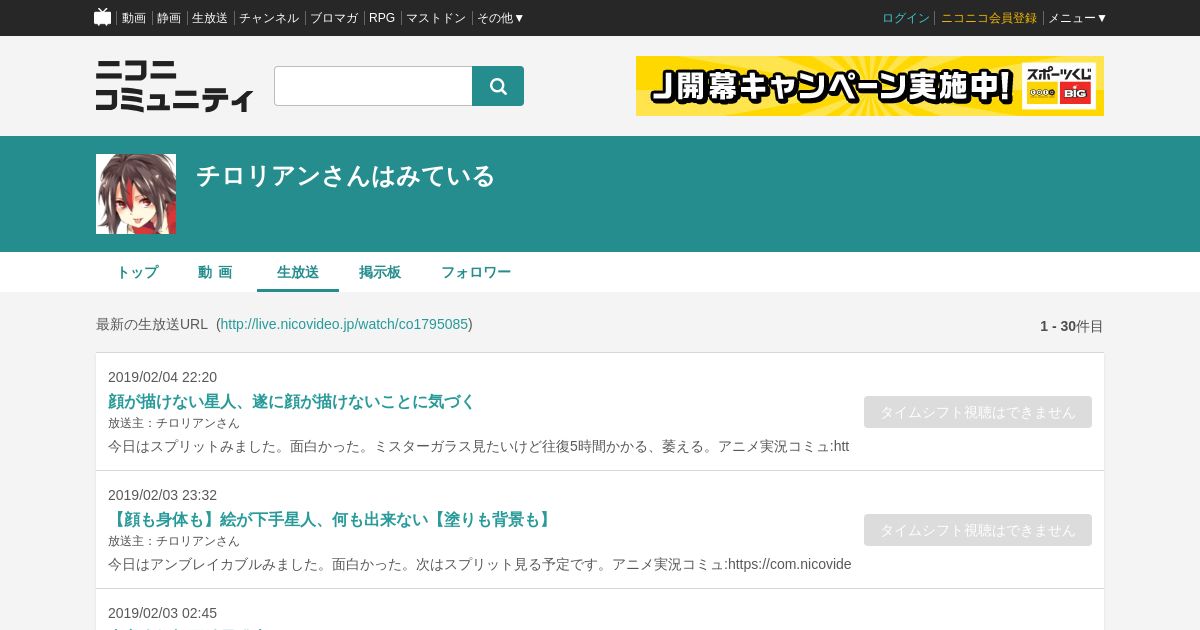1200x630 pixels.
Task: Click the community avatar thumbnail
Action: point(136,194)
